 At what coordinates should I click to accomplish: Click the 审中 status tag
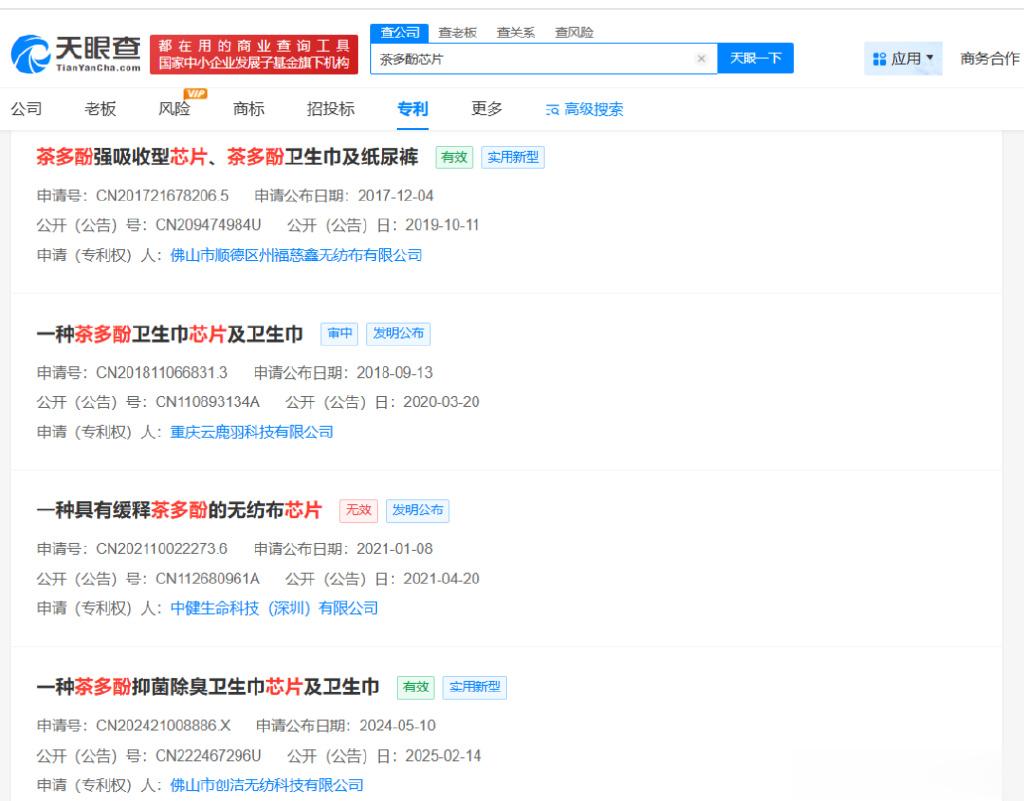pos(339,334)
